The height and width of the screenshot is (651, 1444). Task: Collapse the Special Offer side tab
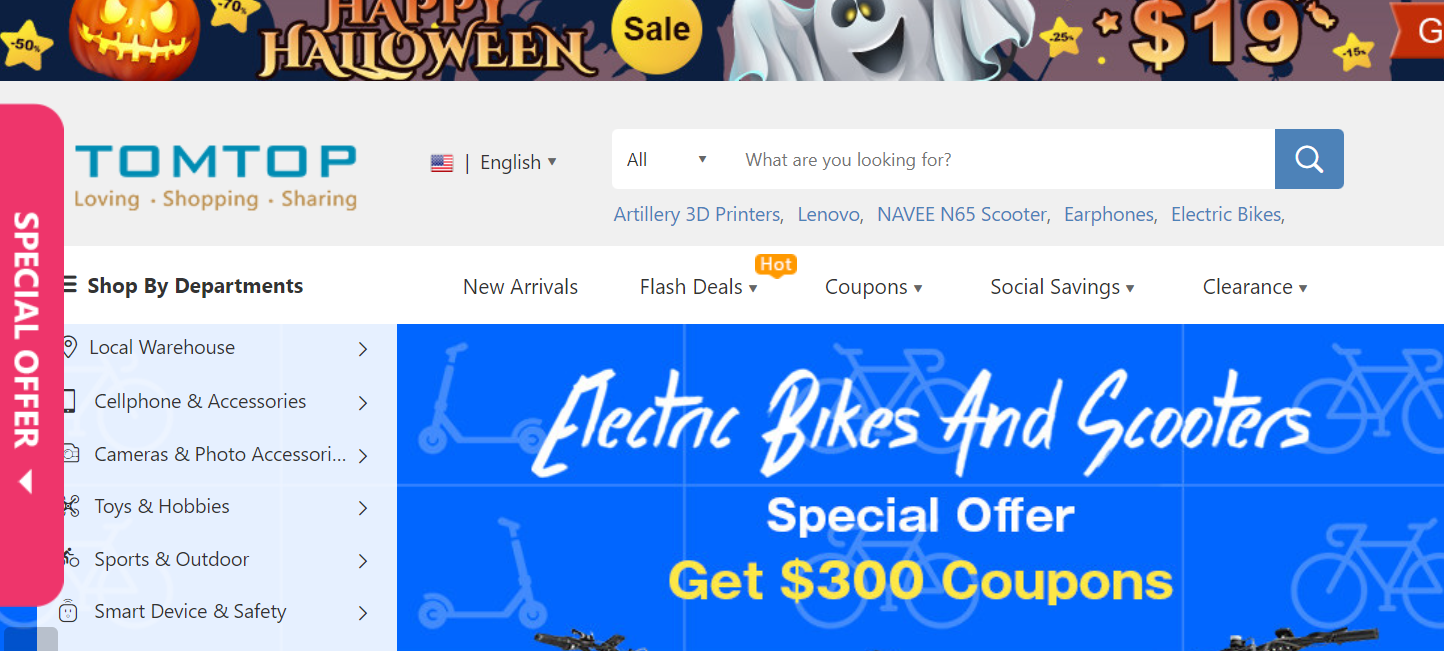27,482
